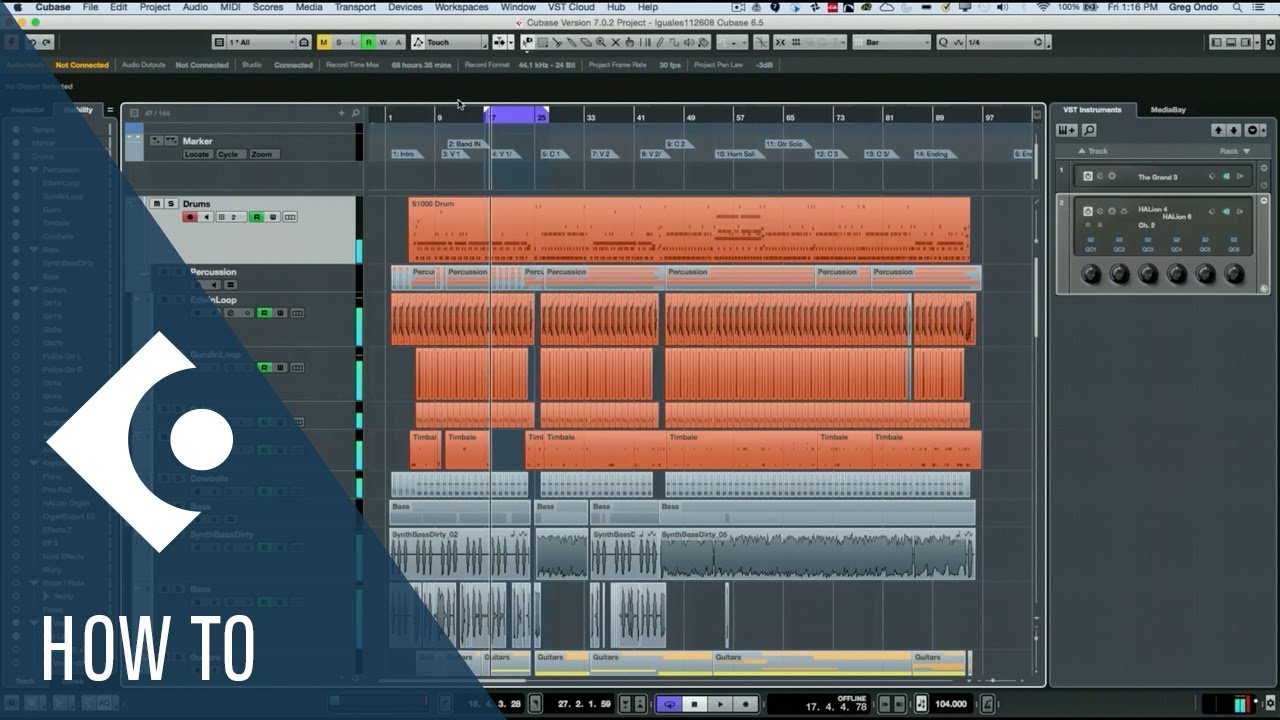Click the QC6 quick control knob
The image size is (1280, 720).
1234,273
